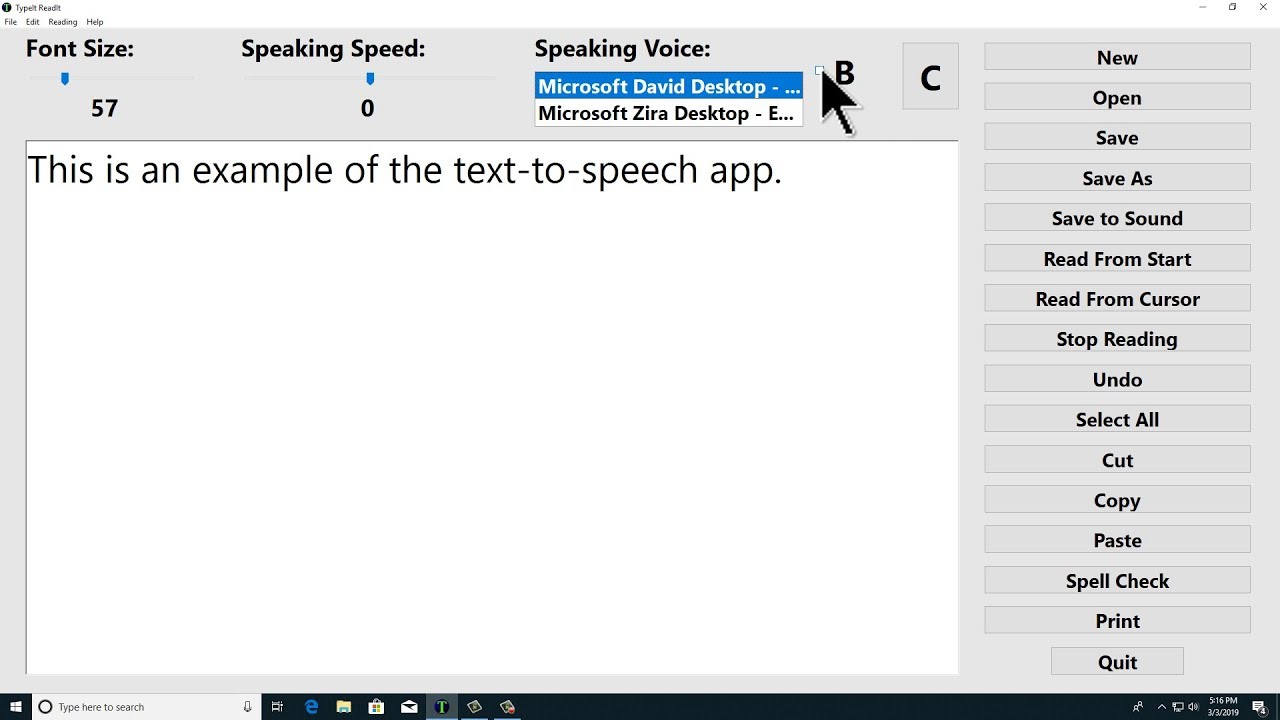Start reading with Read From Start
Viewport: 1280px width, 720px height.
coord(1117,258)
